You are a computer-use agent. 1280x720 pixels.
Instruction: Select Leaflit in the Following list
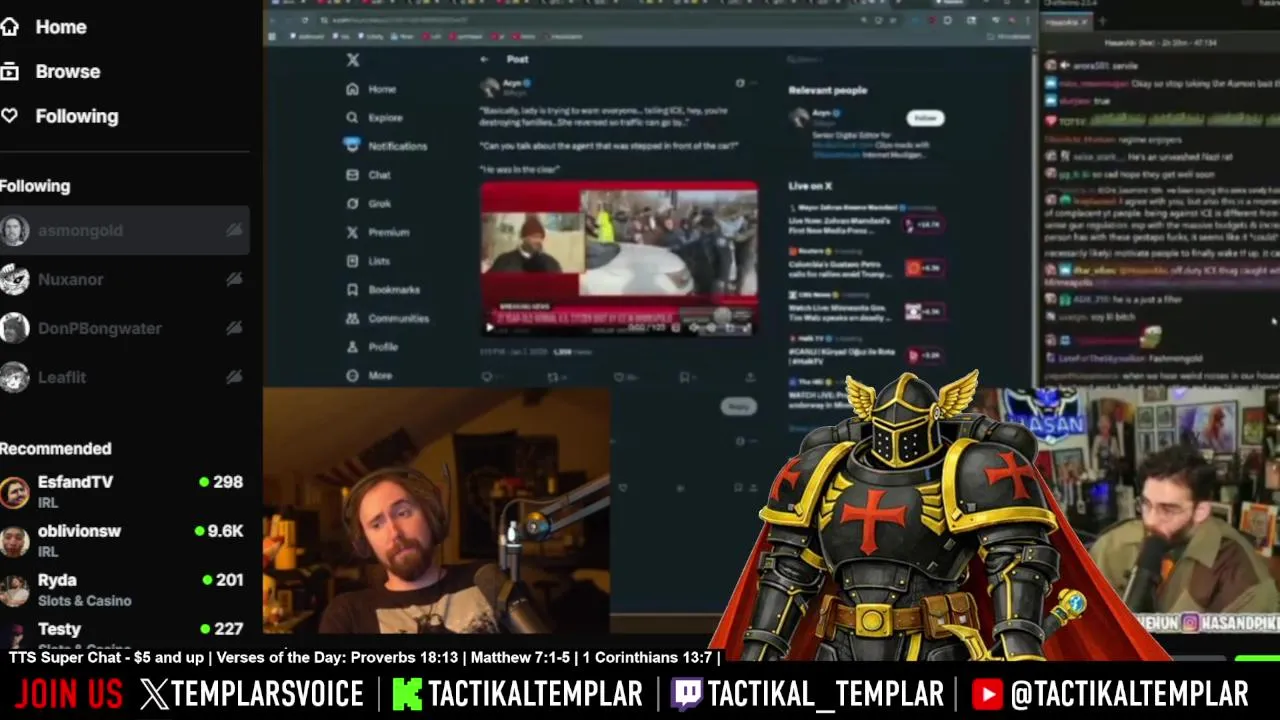click(124, 377)
